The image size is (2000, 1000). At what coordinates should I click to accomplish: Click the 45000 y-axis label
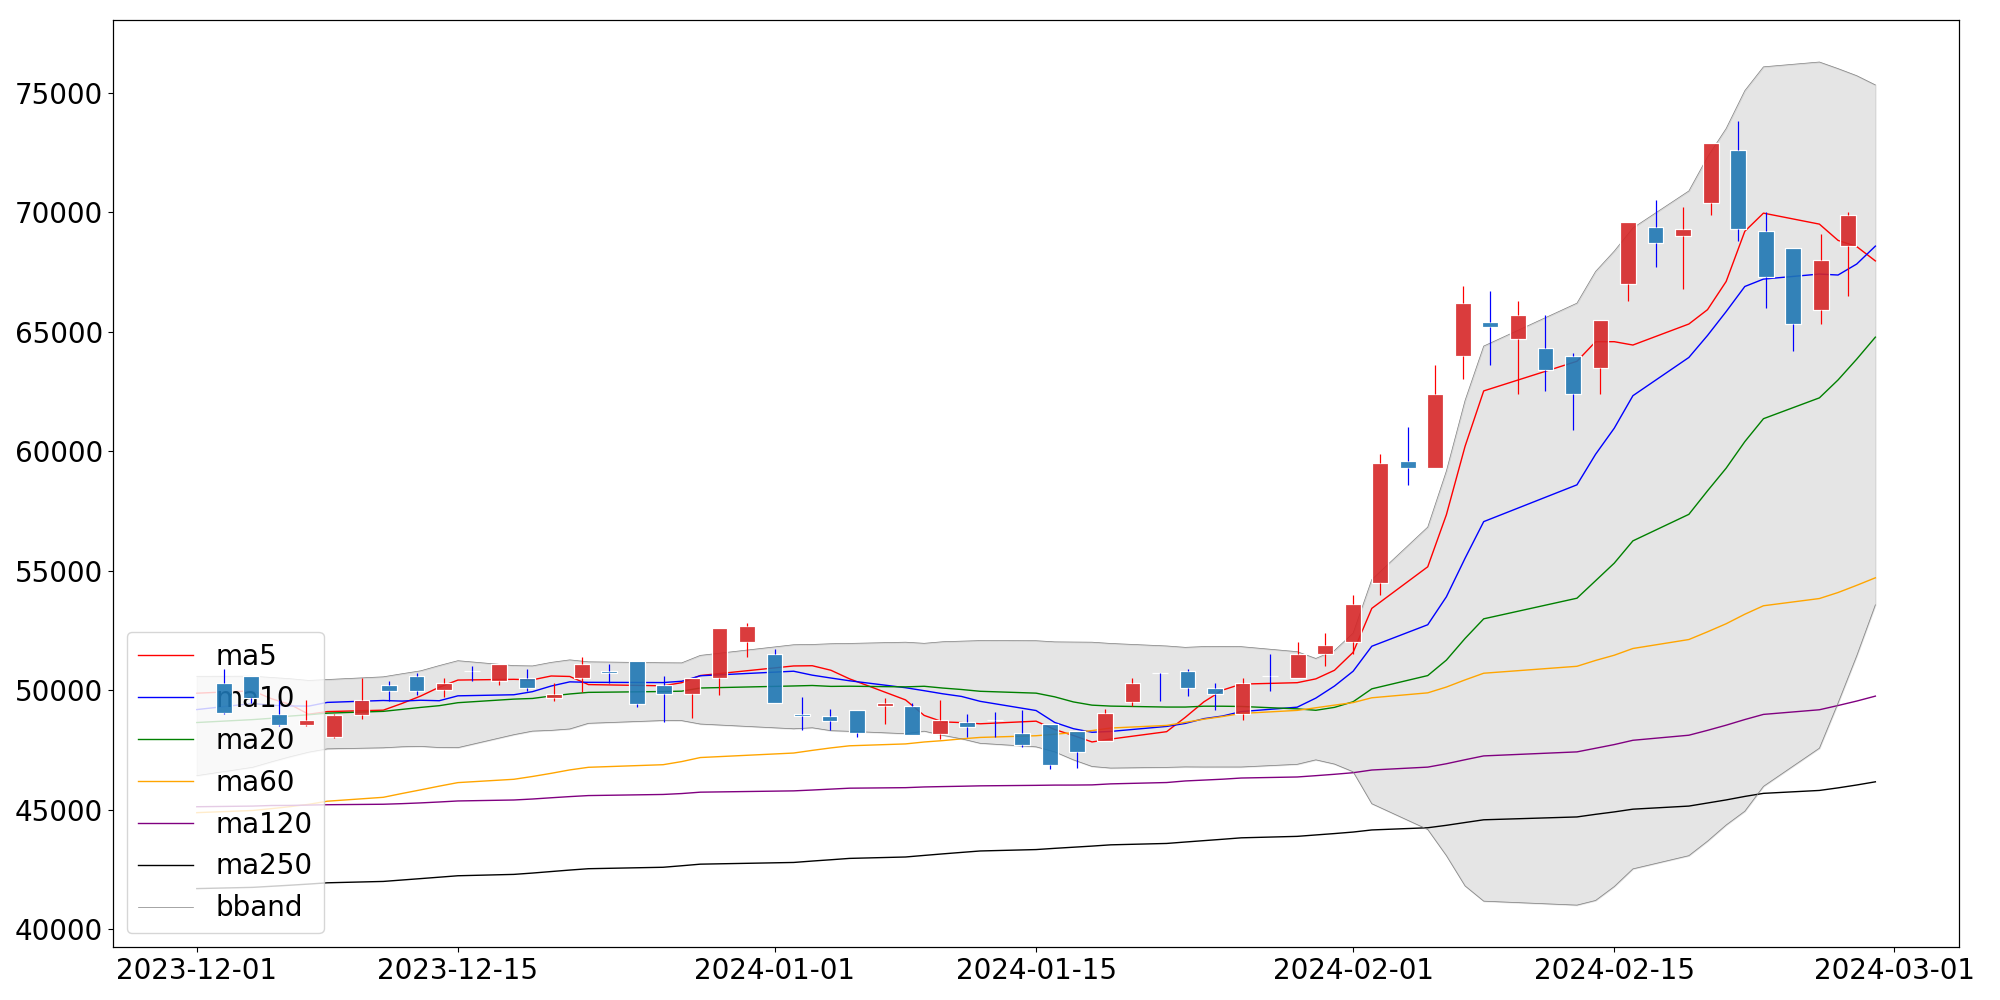59,811
